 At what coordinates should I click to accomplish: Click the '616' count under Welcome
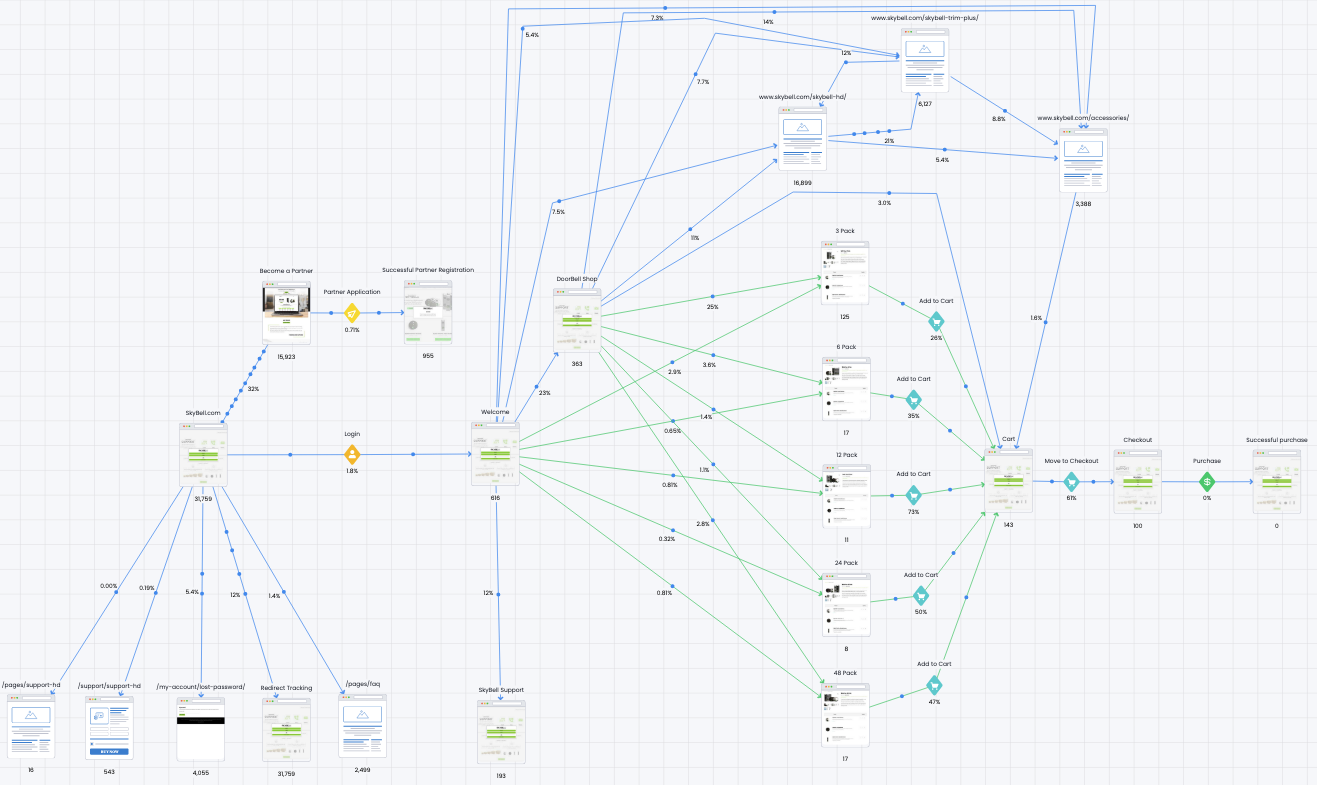pos(495,498)
